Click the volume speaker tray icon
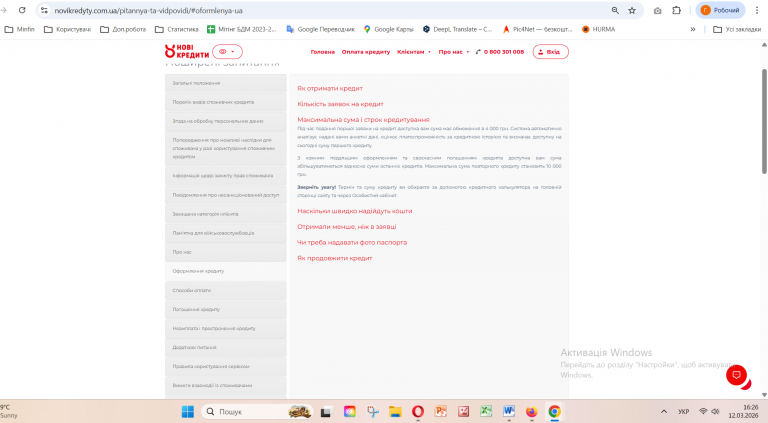768x423 pixels. 716,411
